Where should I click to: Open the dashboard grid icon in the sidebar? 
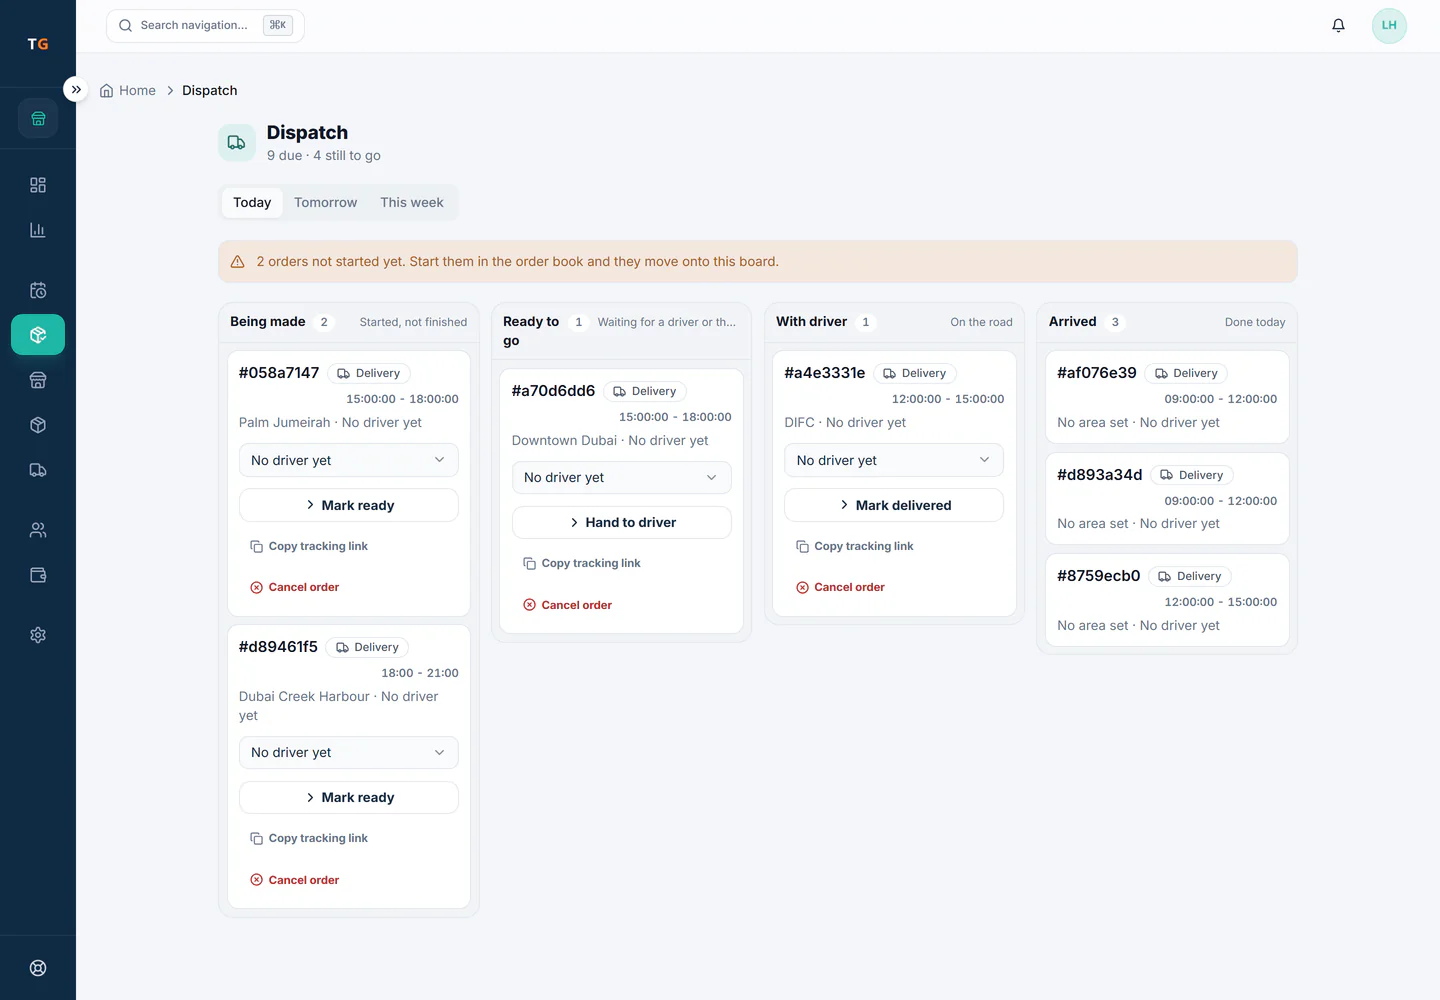coord(38,185)
